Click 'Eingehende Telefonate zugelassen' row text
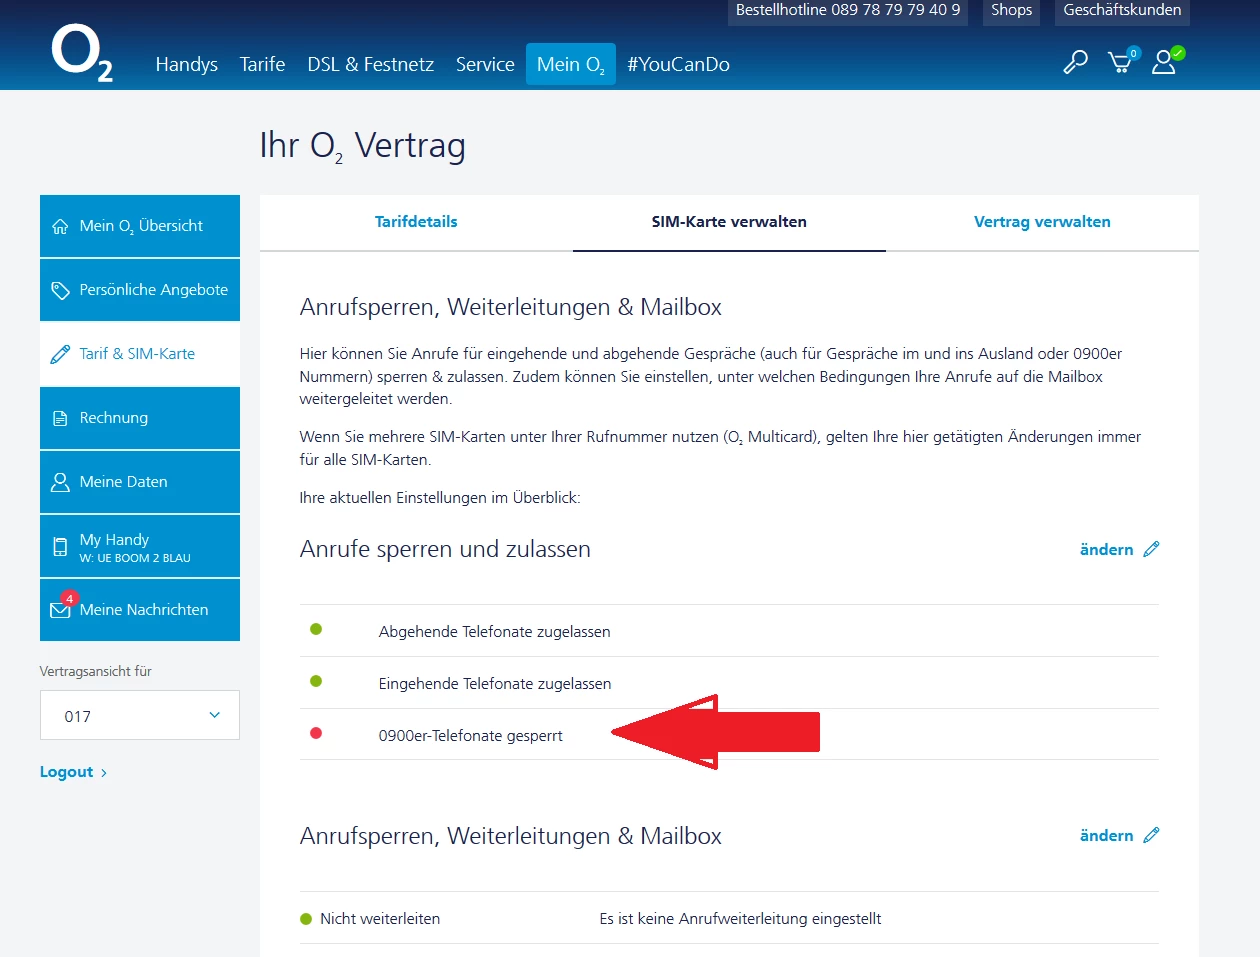The image size is (1260, 957). coord(495,684)
